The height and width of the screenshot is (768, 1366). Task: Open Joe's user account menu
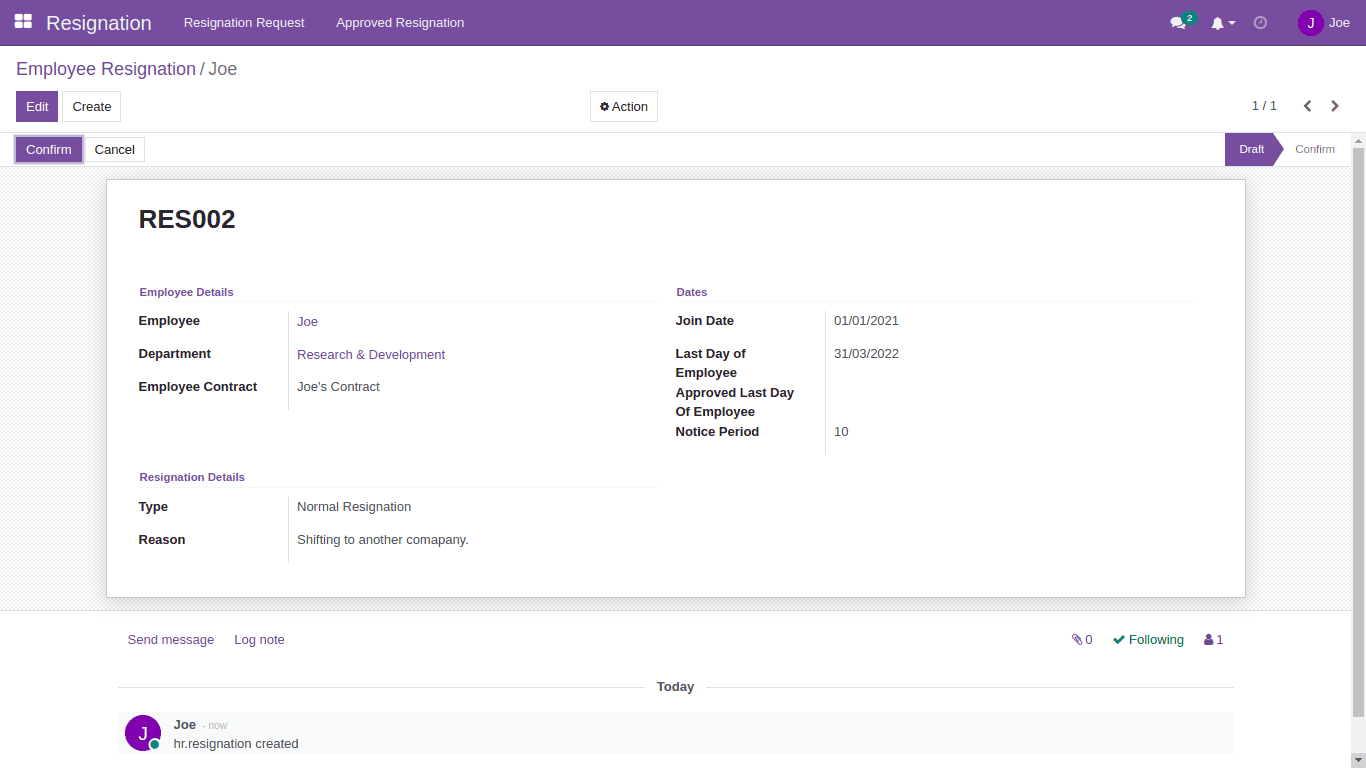tap(1324, 22)
